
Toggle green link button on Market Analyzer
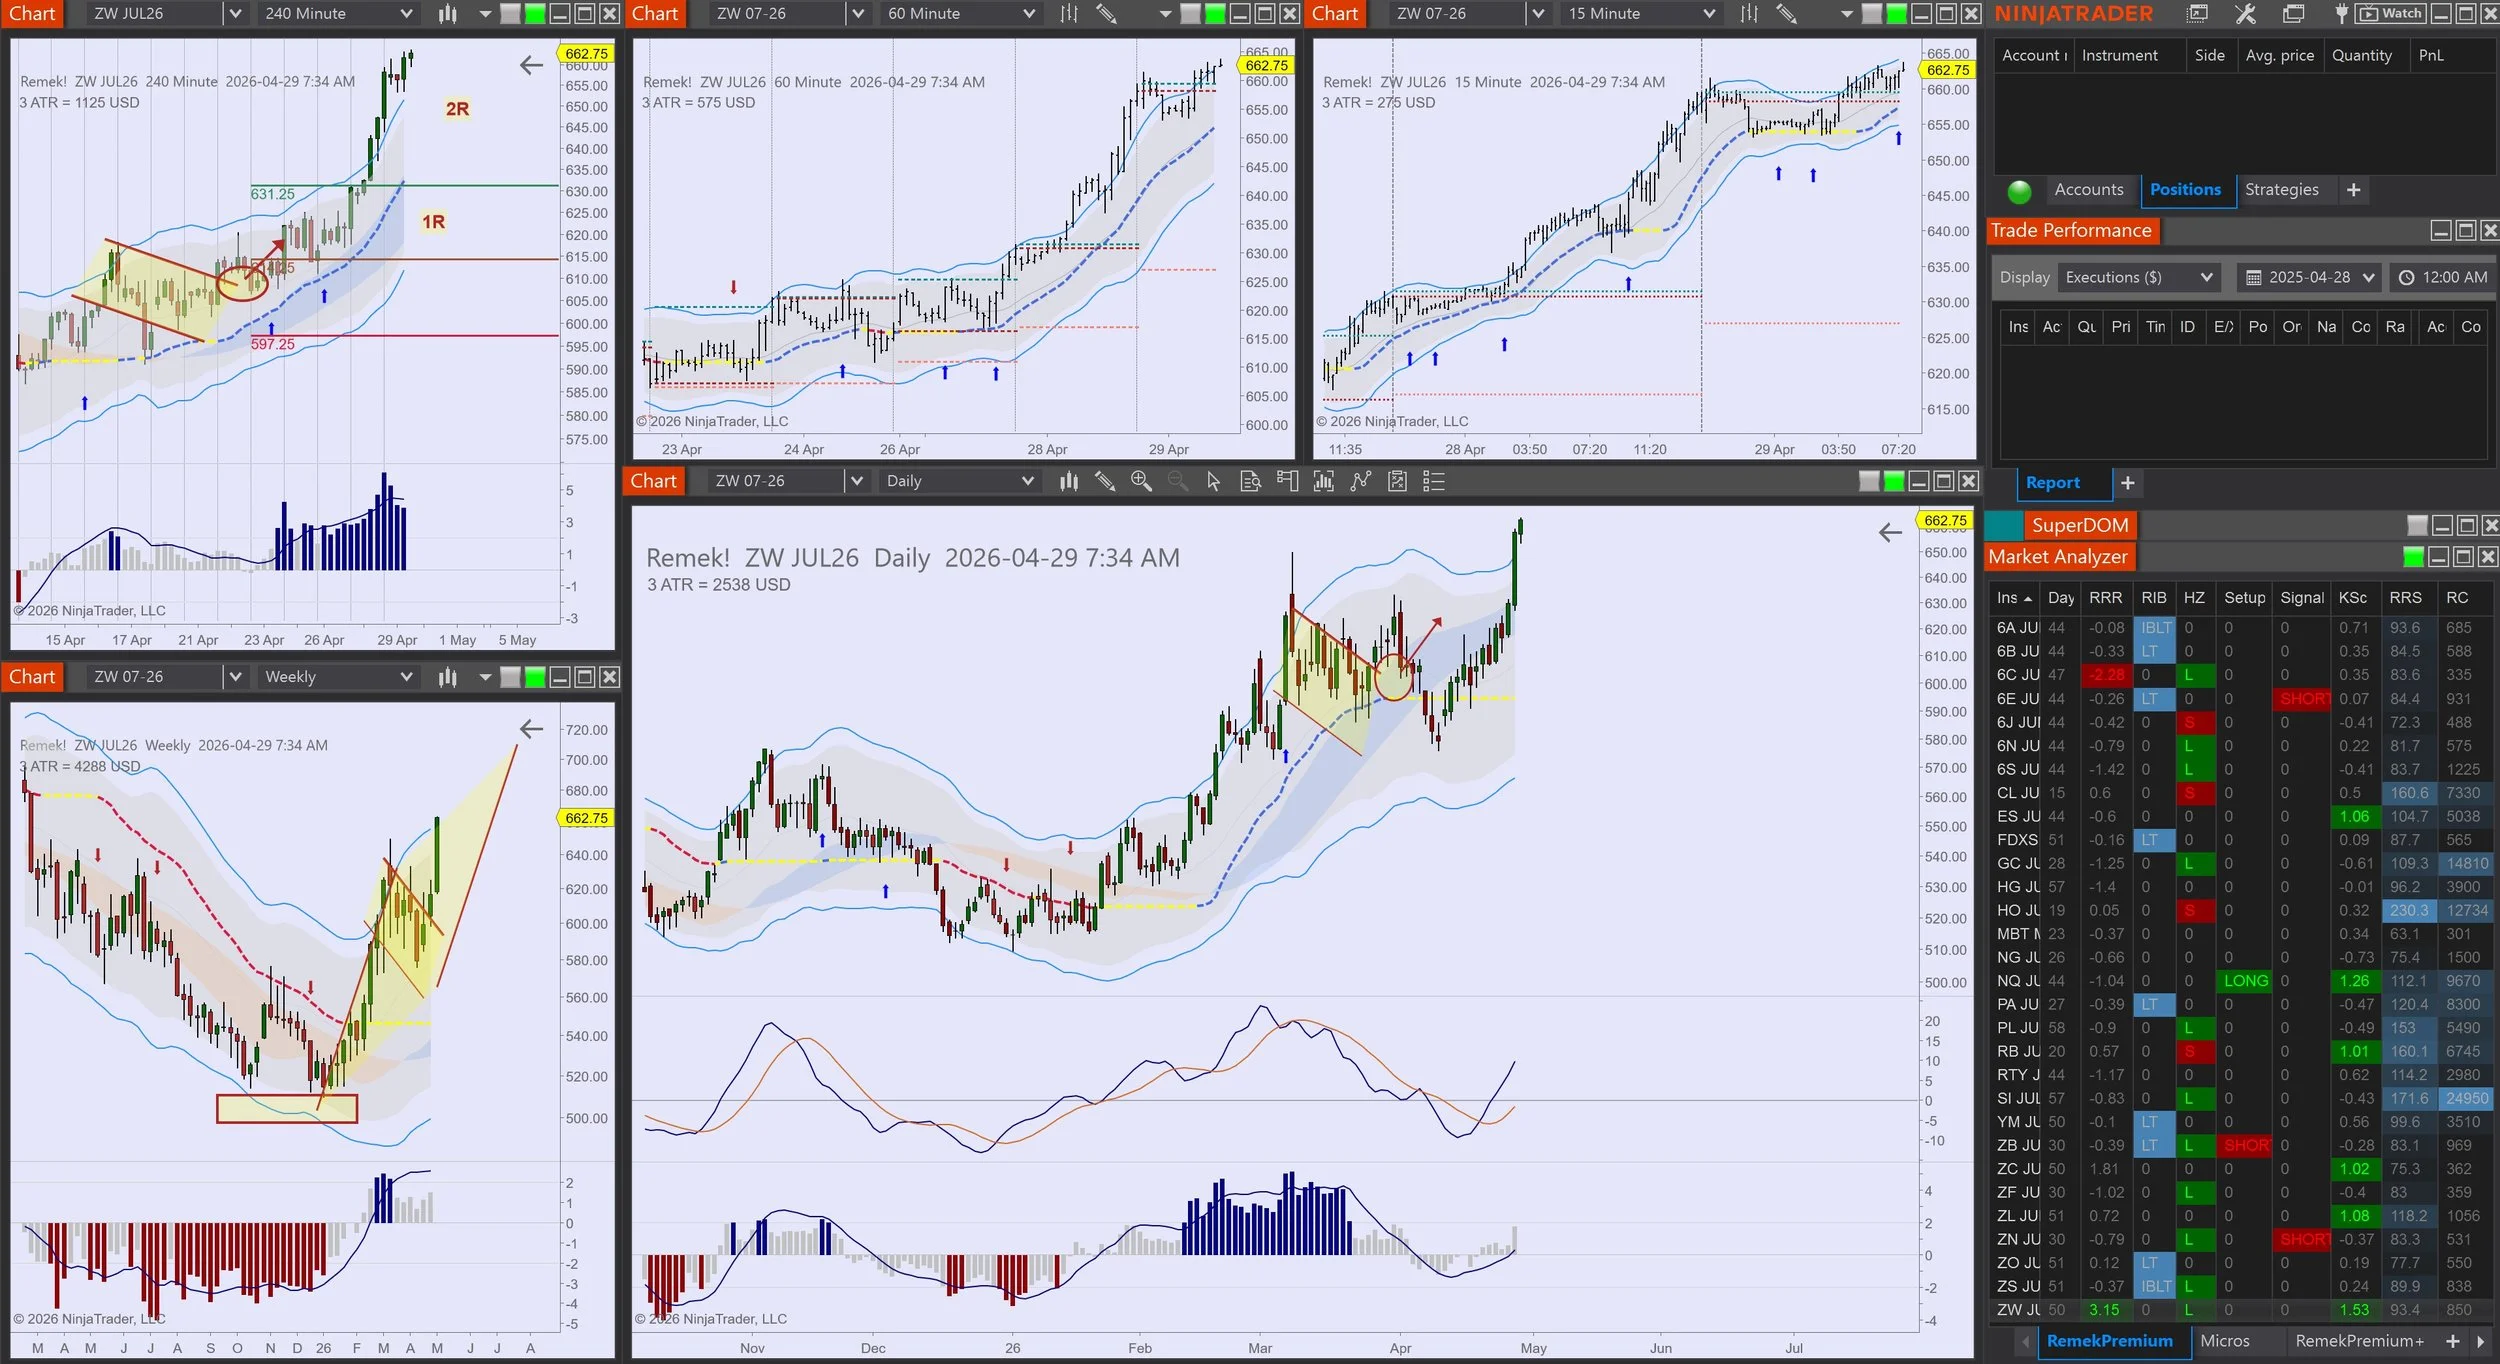point(2412,557)
